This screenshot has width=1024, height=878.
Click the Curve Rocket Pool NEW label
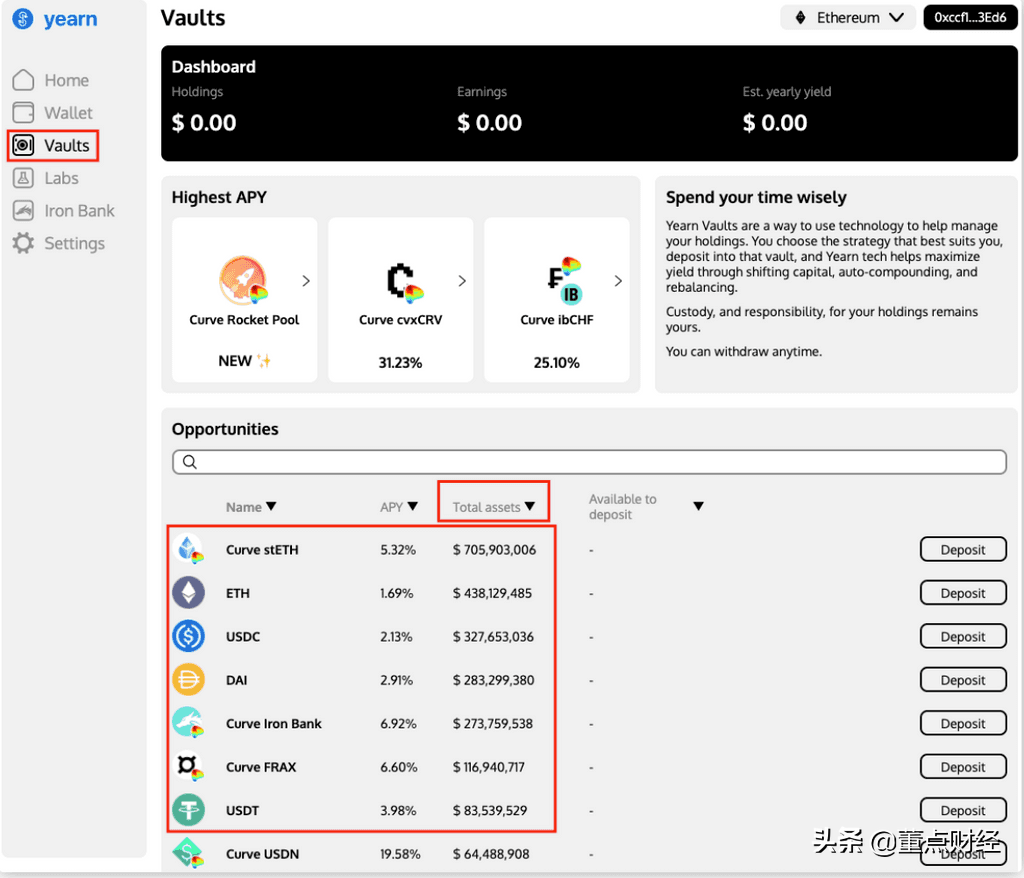coord(244,361)
